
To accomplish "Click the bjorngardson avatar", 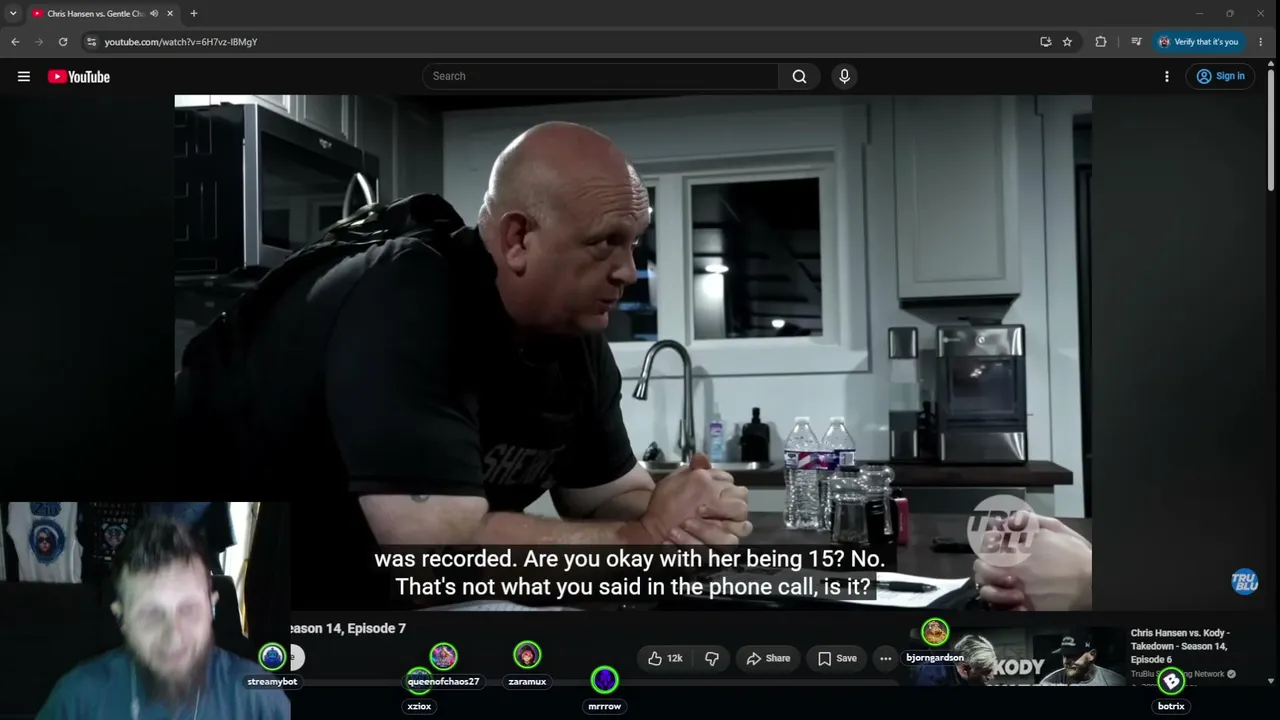I will [x=935, y=632].
